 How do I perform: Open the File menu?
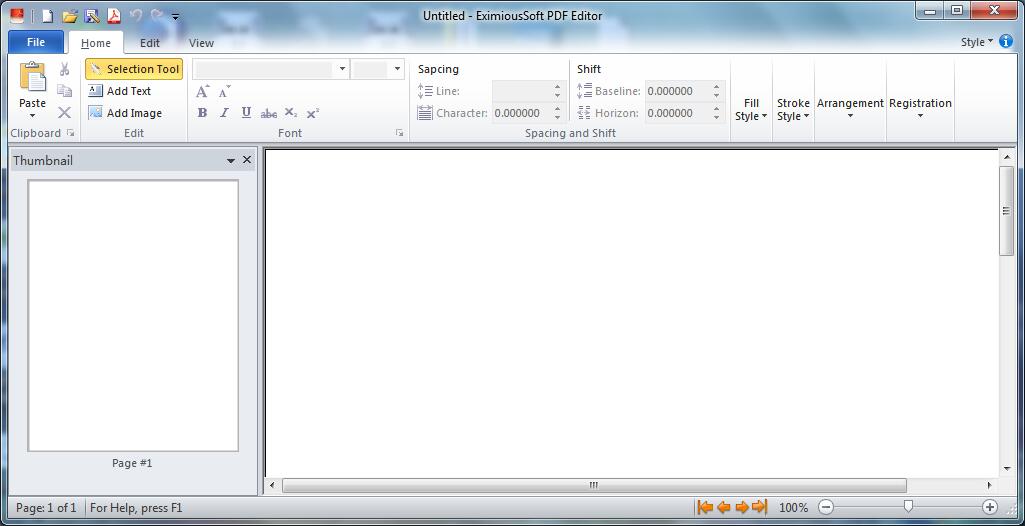36,42
